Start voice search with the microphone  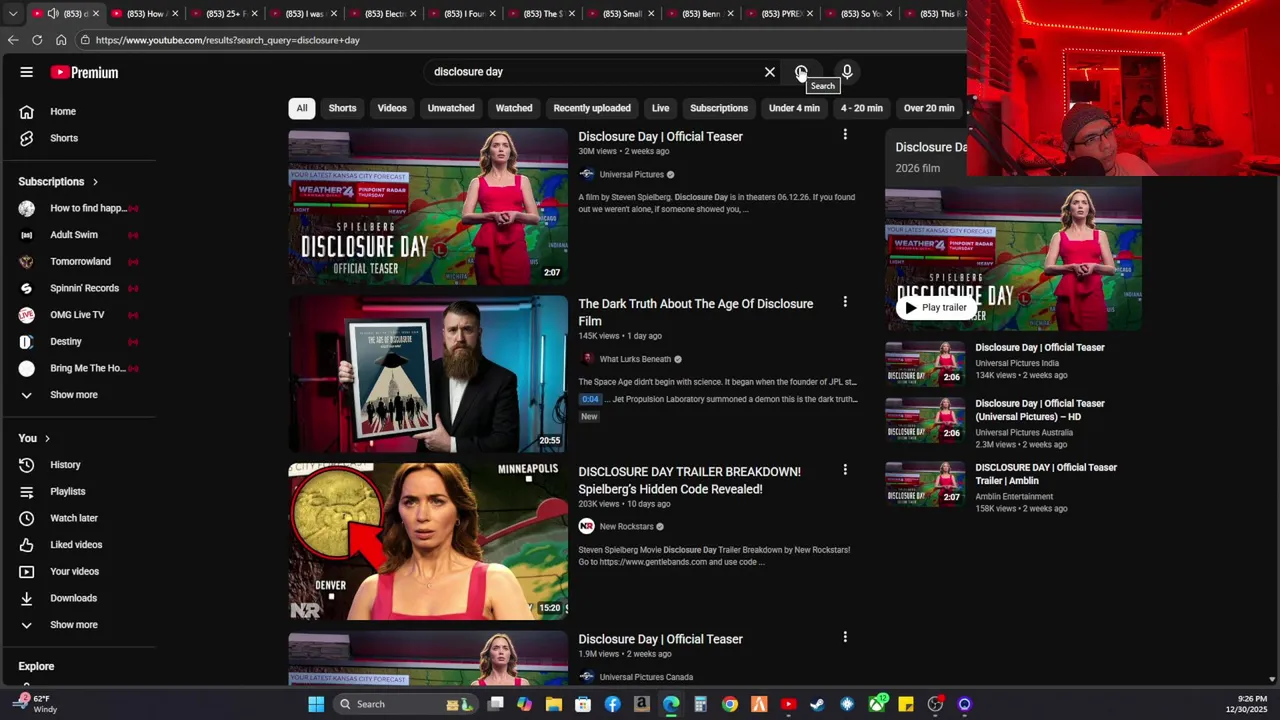[x=847, y=72]
